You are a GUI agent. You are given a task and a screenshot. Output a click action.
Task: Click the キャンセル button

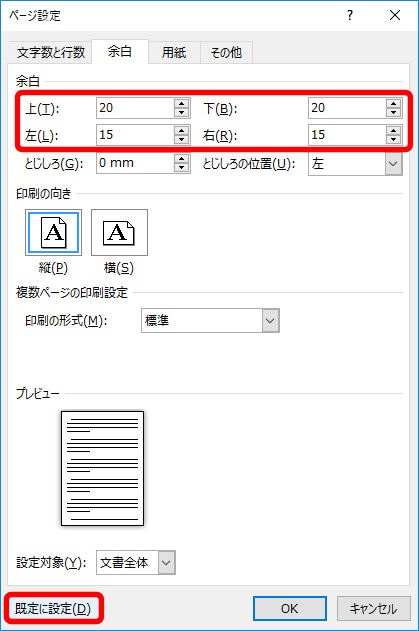click(374, 608)
